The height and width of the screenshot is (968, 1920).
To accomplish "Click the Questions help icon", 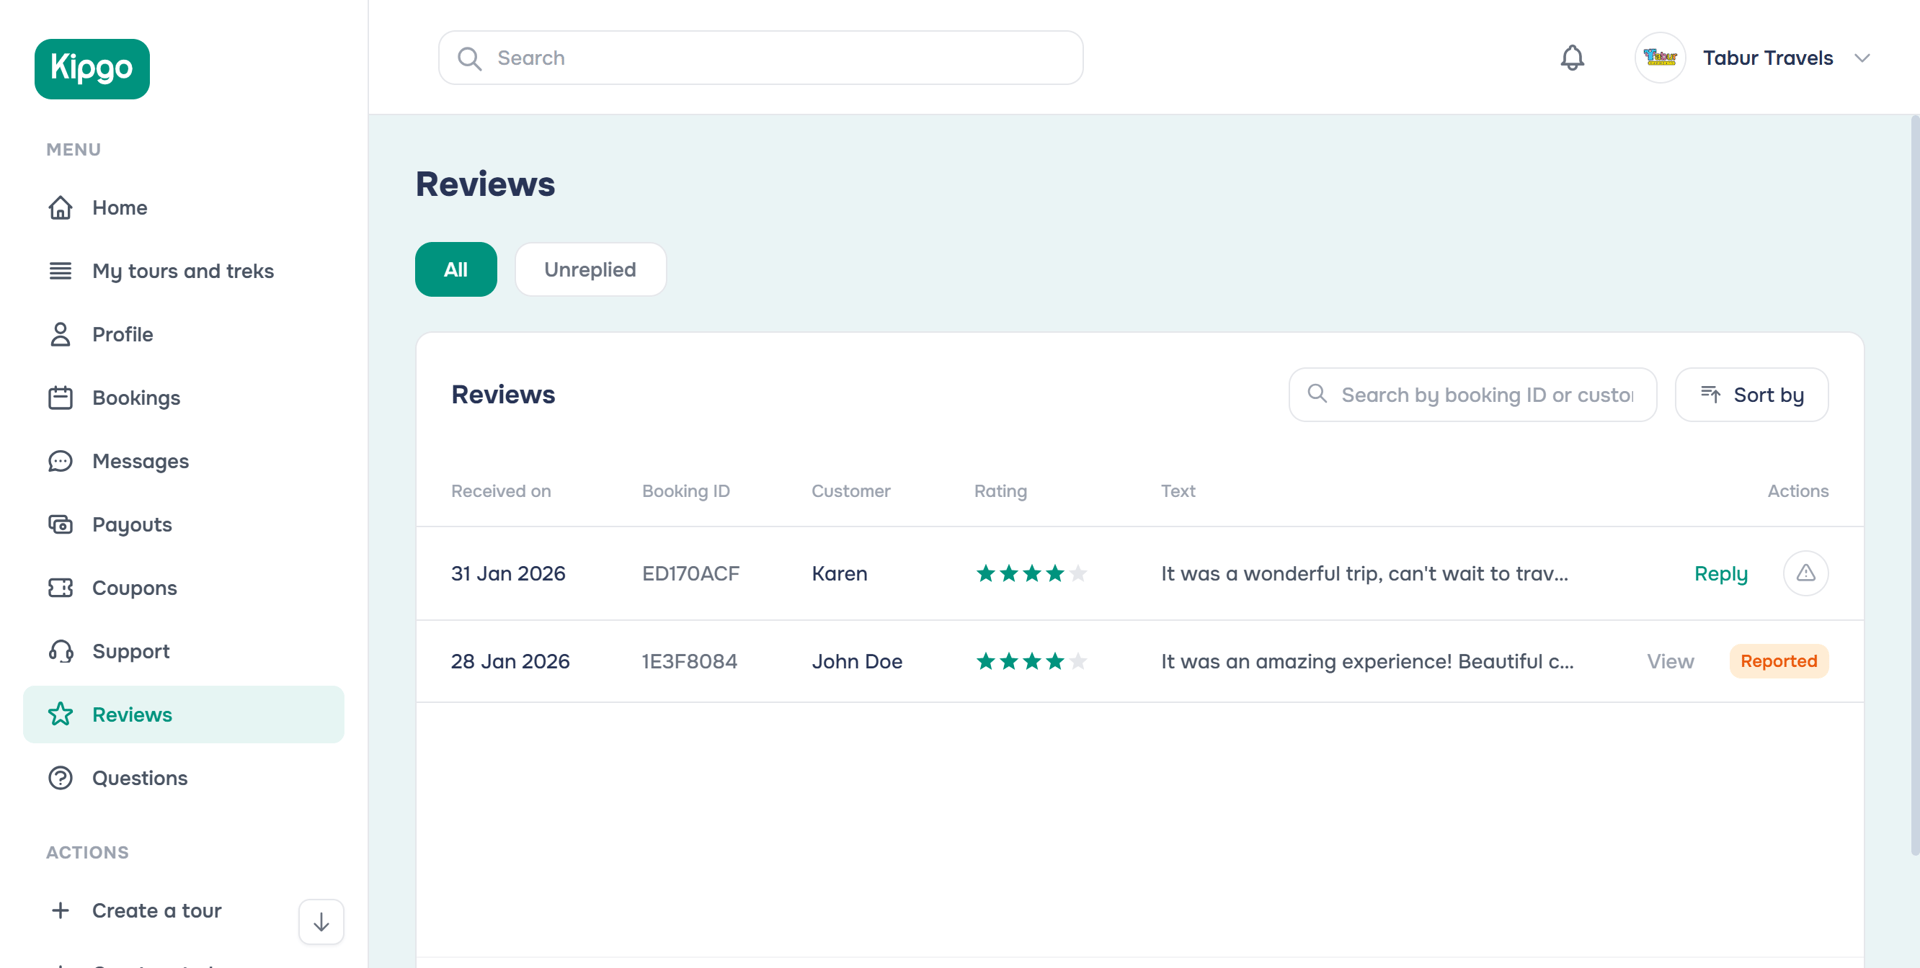I will coord(60,777).
